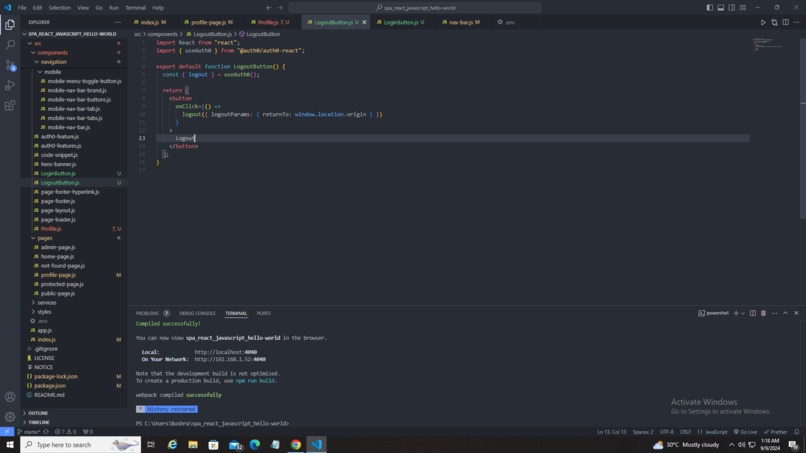Click Windows Start button

[x=10, y=445]
